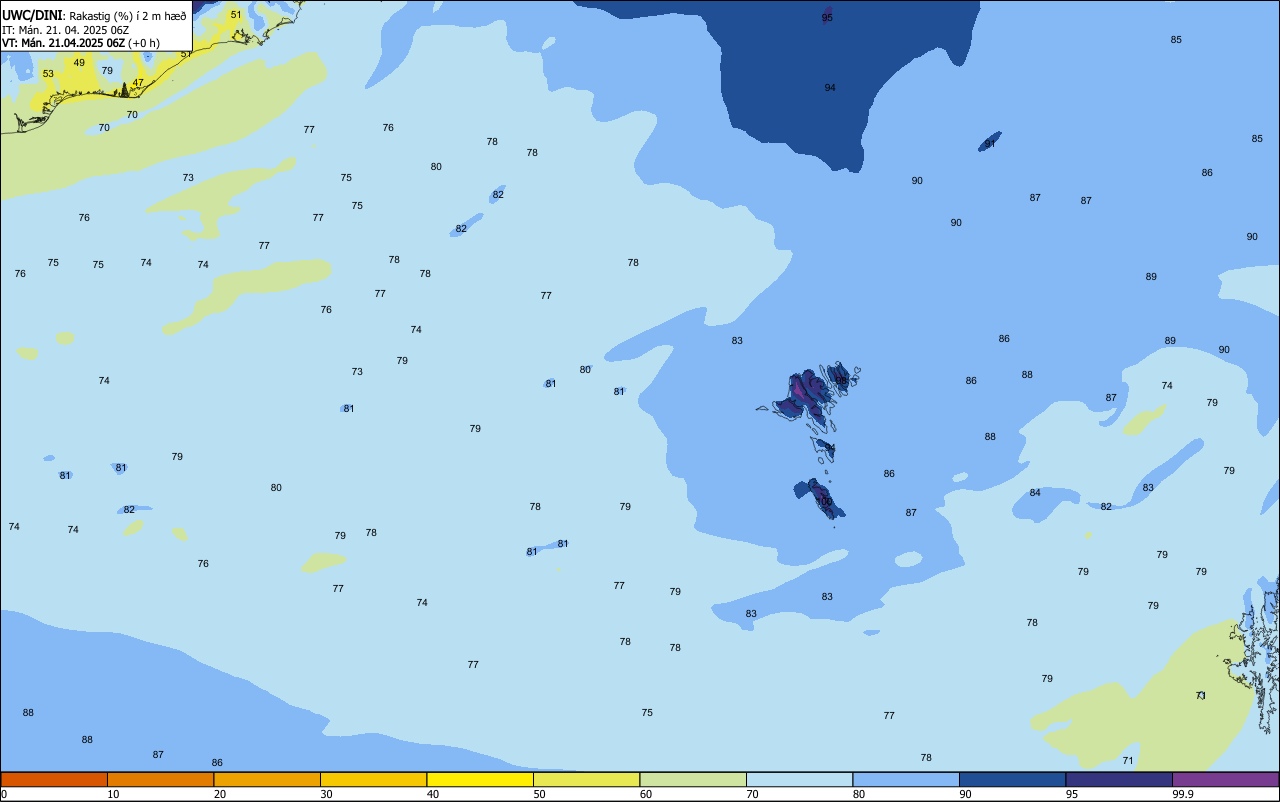1280x802 pixels.
Task: Click the purple above-99.9 legend segment
Action: [x=1225, y=779]
